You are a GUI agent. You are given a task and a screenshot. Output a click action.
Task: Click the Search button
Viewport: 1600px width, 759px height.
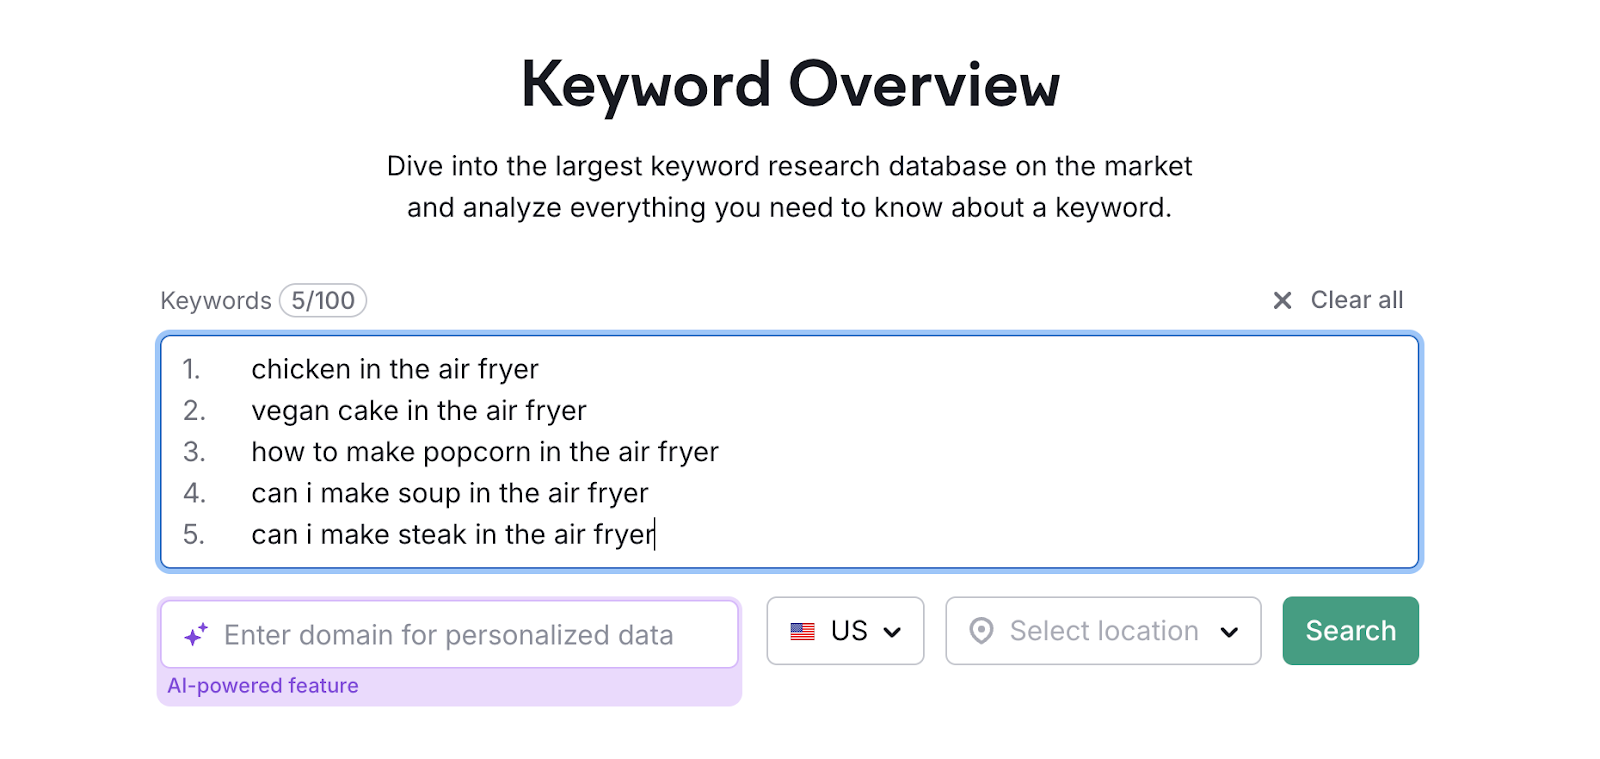pyautogui.click(x=1350, y=631)
